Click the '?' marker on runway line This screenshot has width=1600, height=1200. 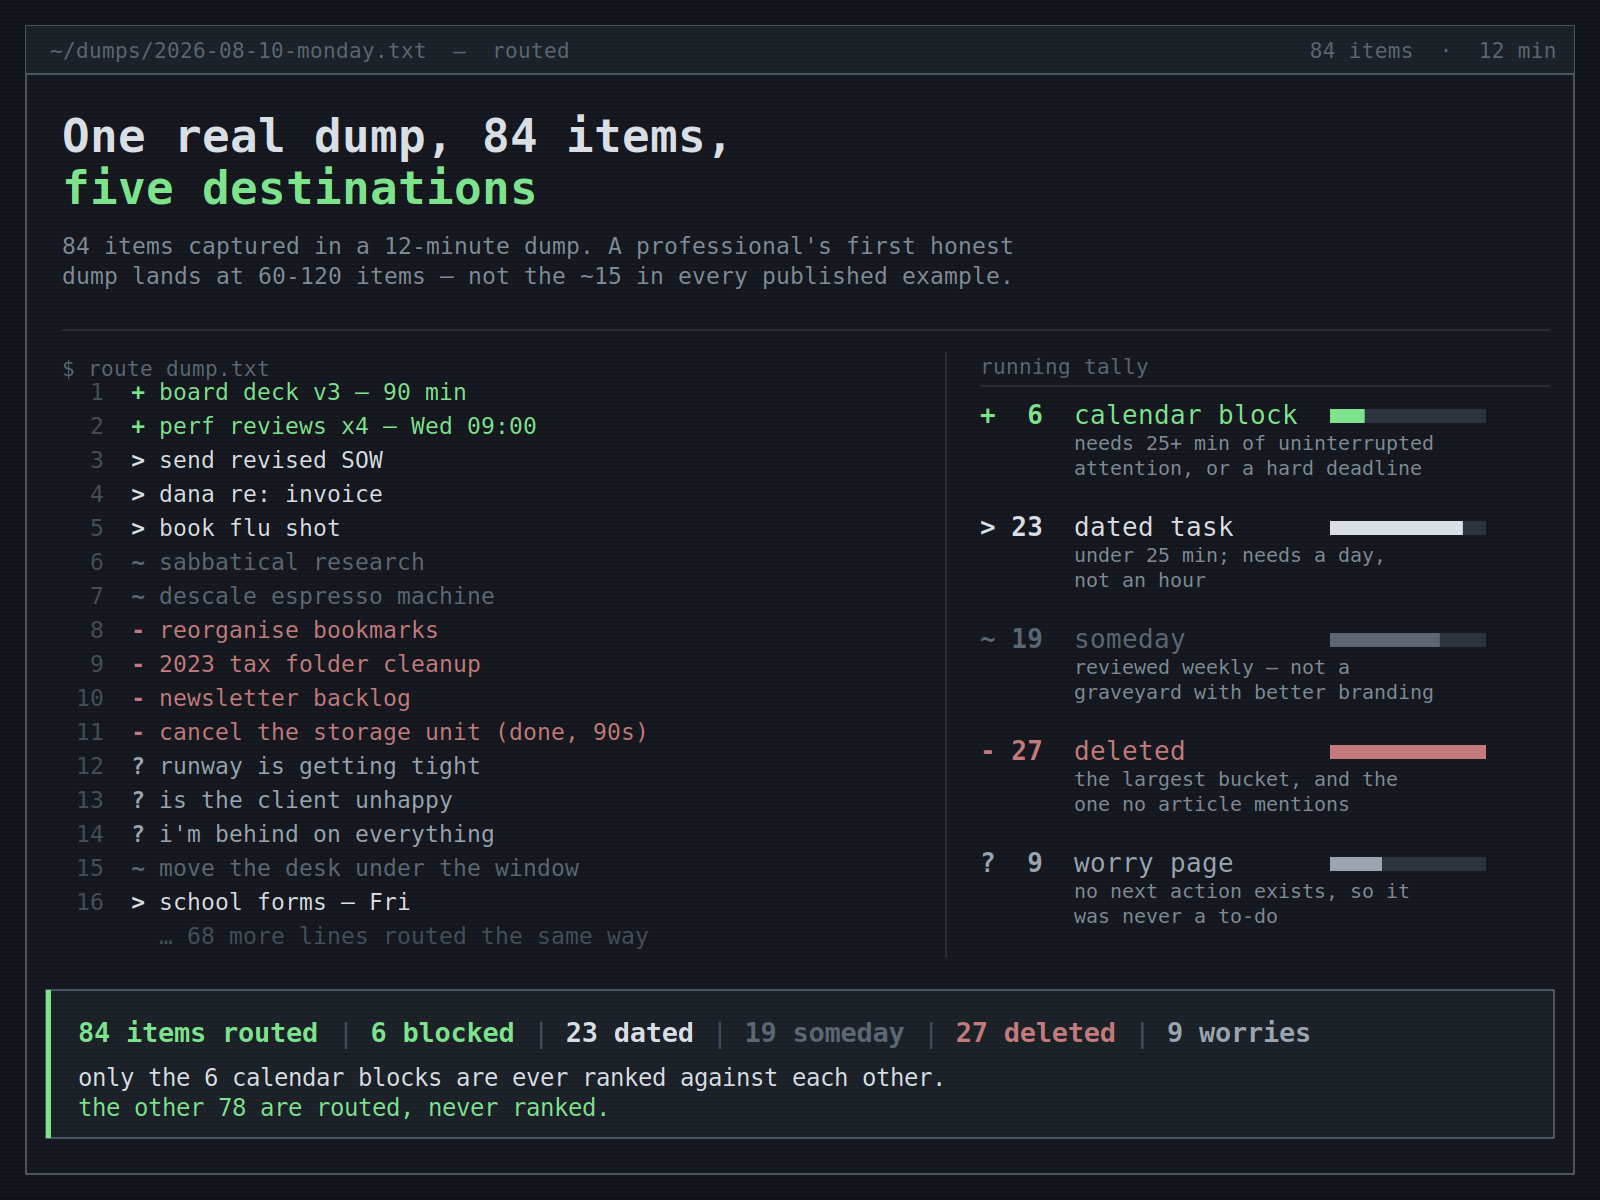coord(138,766)
